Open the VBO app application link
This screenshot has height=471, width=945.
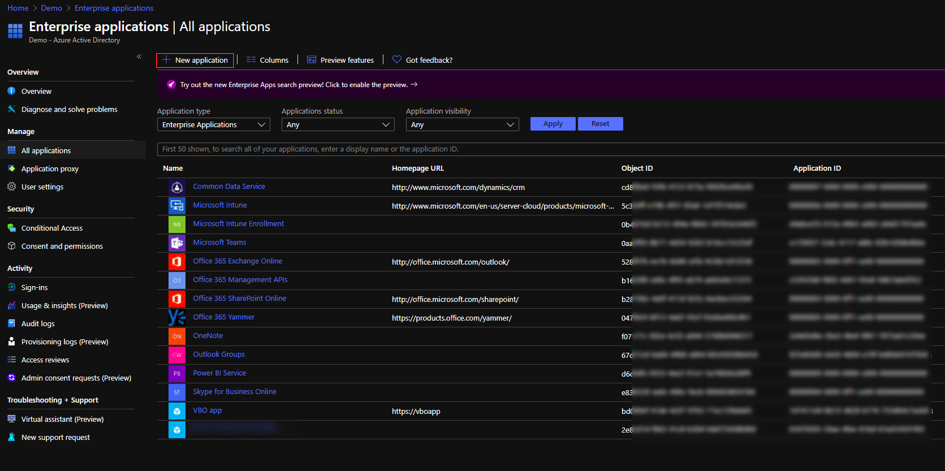click(x=208, y=410)
